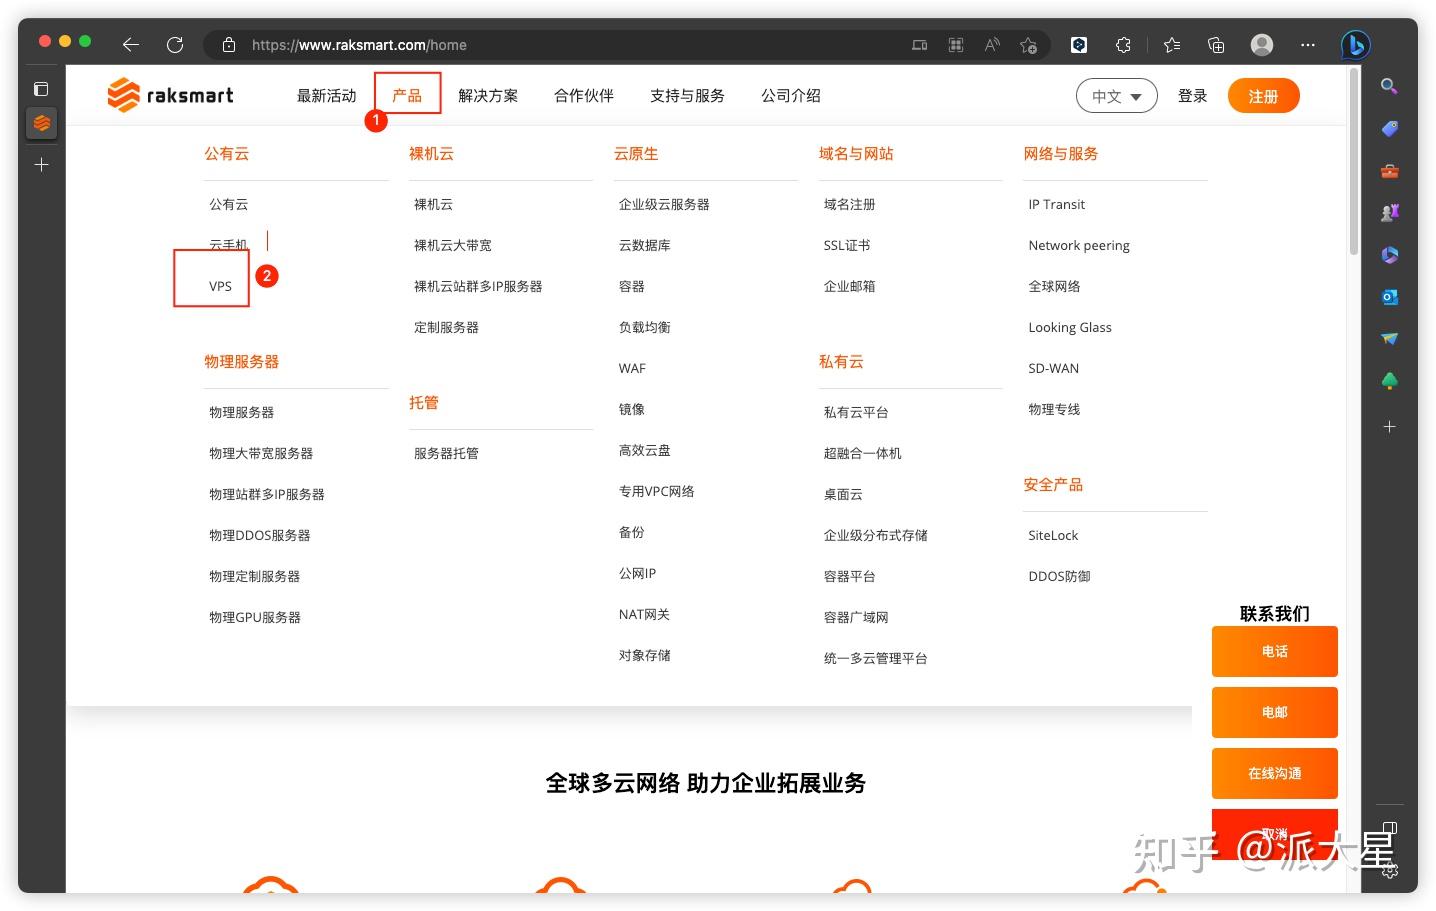The width and height of the screenshot is (1436, 911).
Task: Open the Looking Glass link
Action: pos(1070,327)
